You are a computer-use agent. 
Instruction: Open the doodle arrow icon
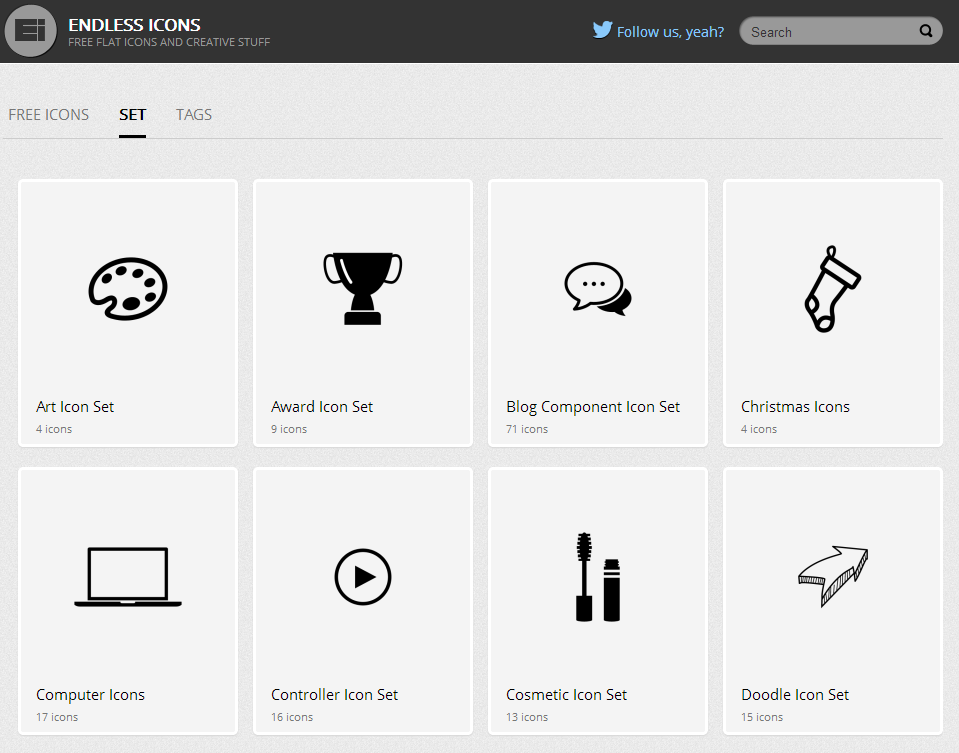tap(832, 576)
